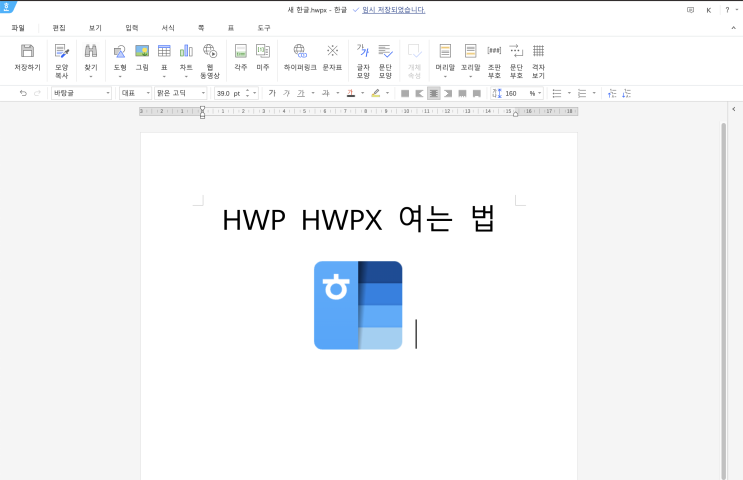The image size is (743, 480).
Task: Set justify alignment
Action: click(405, 93)
